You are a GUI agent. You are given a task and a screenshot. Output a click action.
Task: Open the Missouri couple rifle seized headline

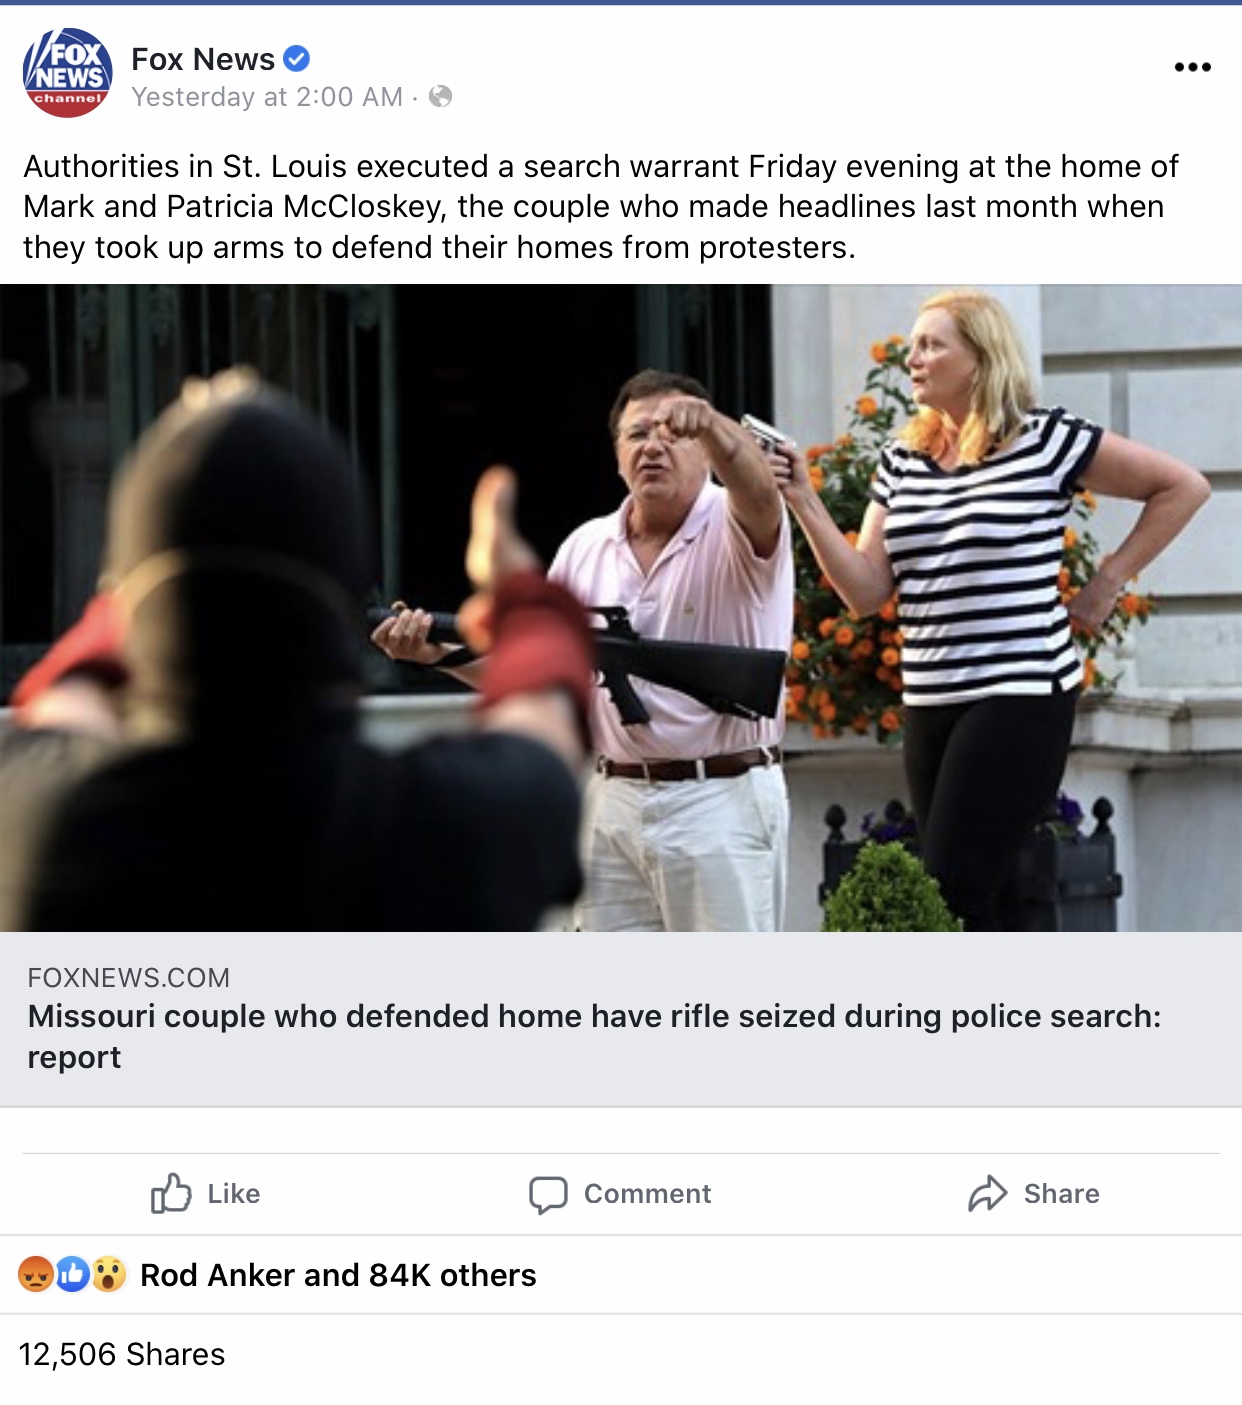click(594, 1036)
